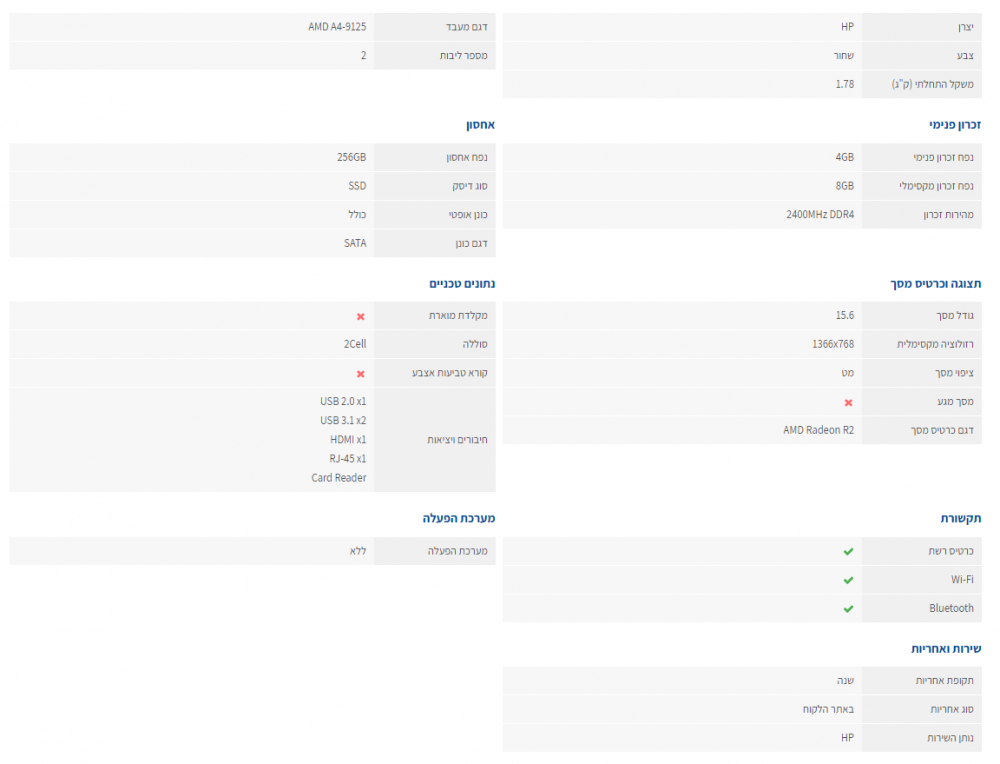
Task: Click the AMD A4-9125 processor model value
Action: click(x=337, y=27)
